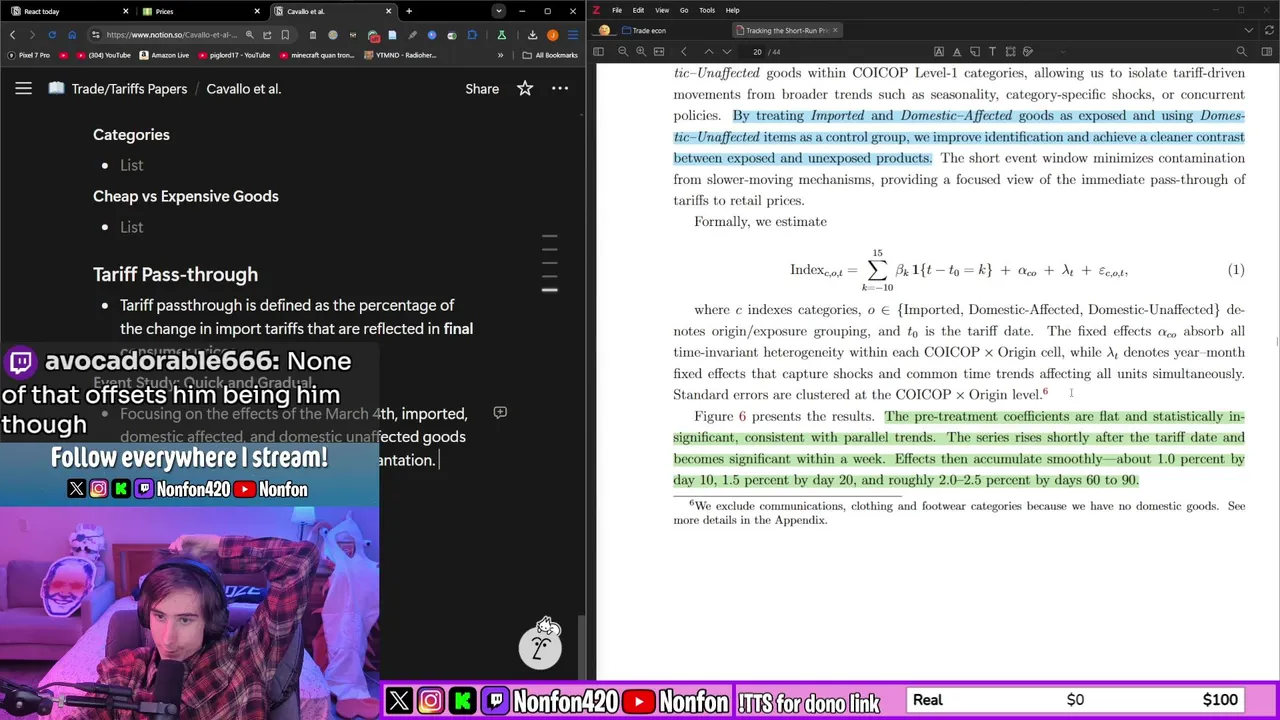Select the eraser/draw tool in Zotero toolbar

pos(1028,52)
